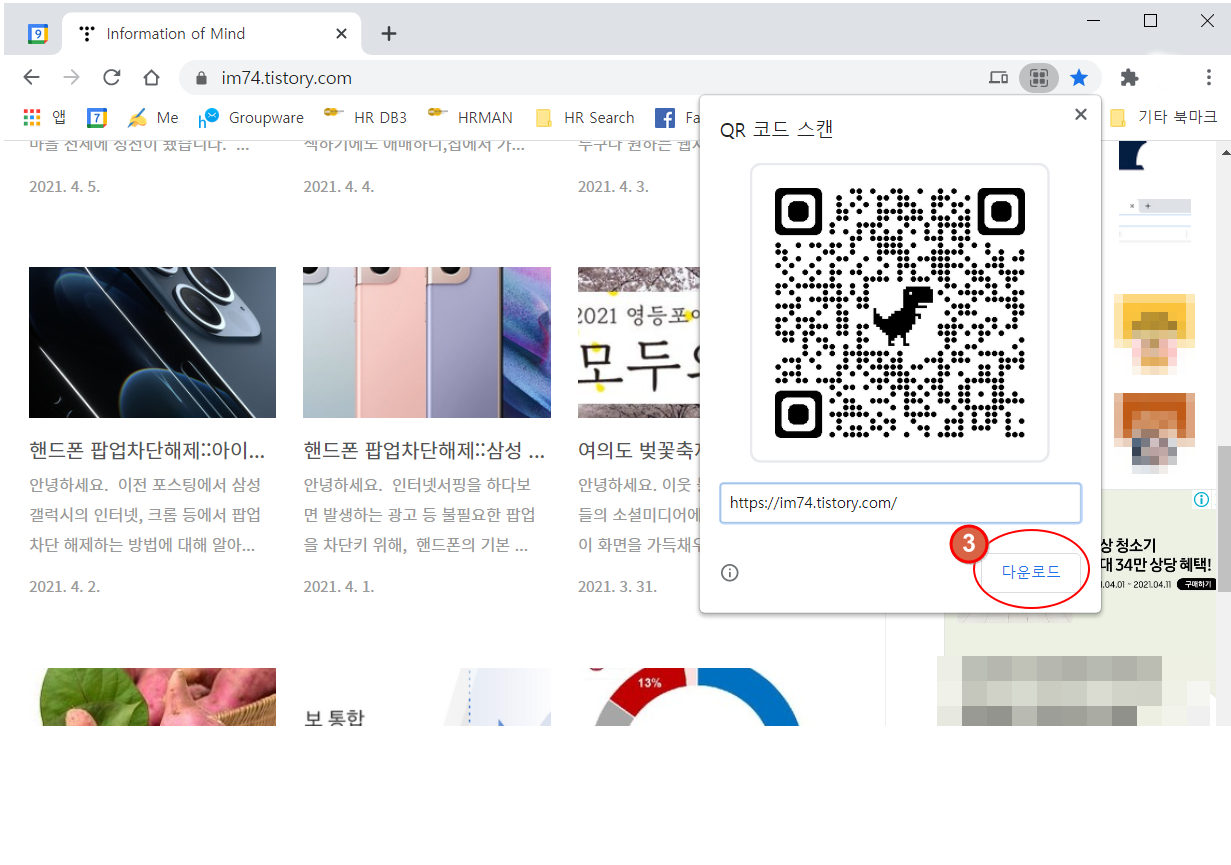
Task: Open the Groupware bookmark
Action: (252, 118)
